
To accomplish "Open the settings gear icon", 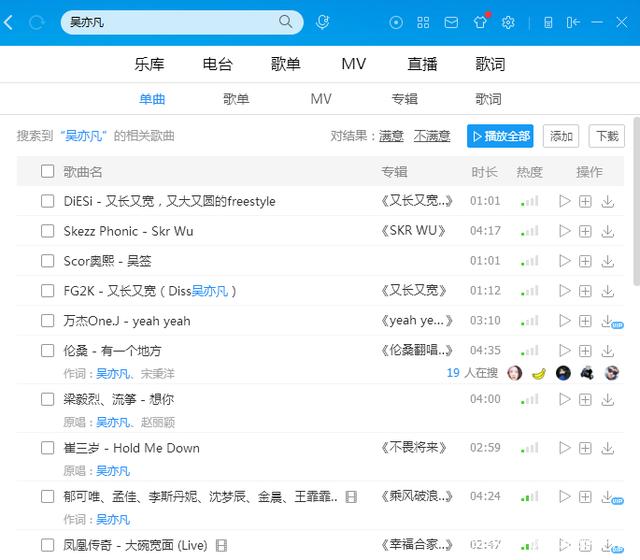I will pyautogui.click(x=508, y=22).
